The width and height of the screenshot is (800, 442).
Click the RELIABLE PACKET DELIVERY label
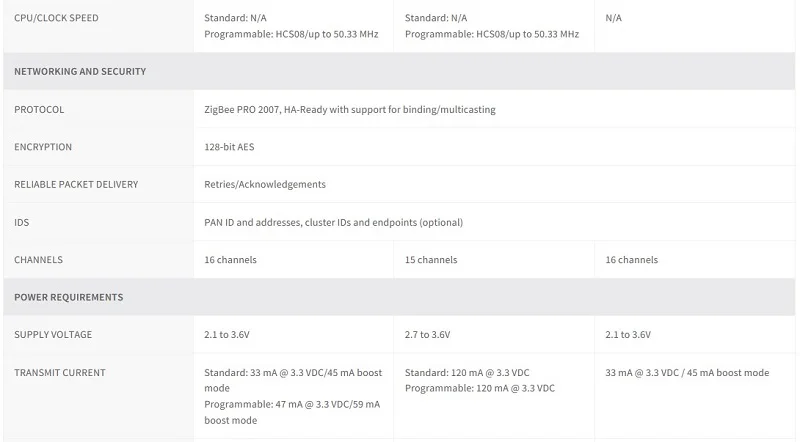click(76, 185)
